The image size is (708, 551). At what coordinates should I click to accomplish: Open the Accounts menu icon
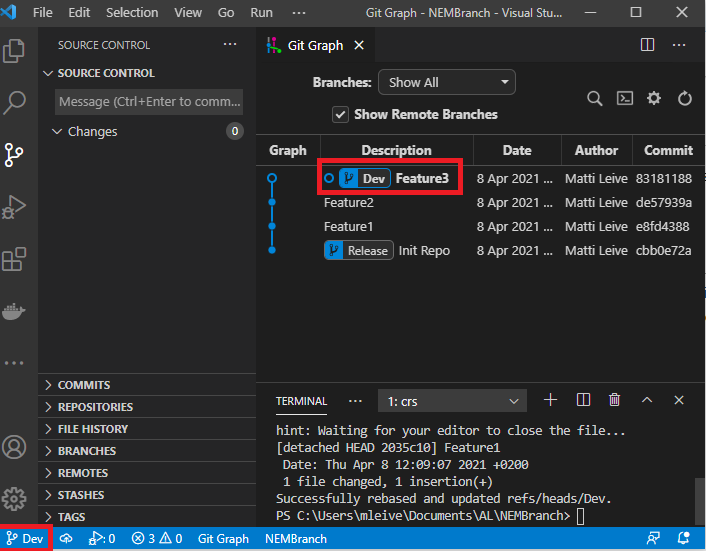tap(14, 447)
